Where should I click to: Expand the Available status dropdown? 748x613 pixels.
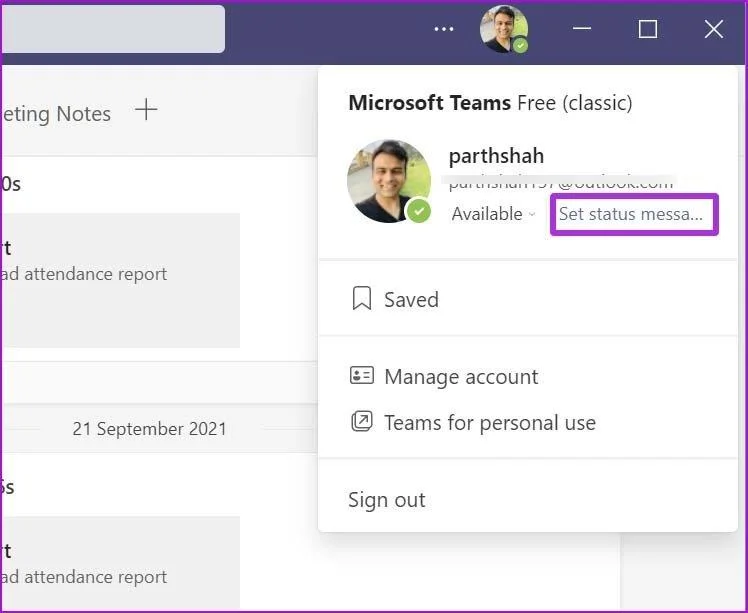493,214
